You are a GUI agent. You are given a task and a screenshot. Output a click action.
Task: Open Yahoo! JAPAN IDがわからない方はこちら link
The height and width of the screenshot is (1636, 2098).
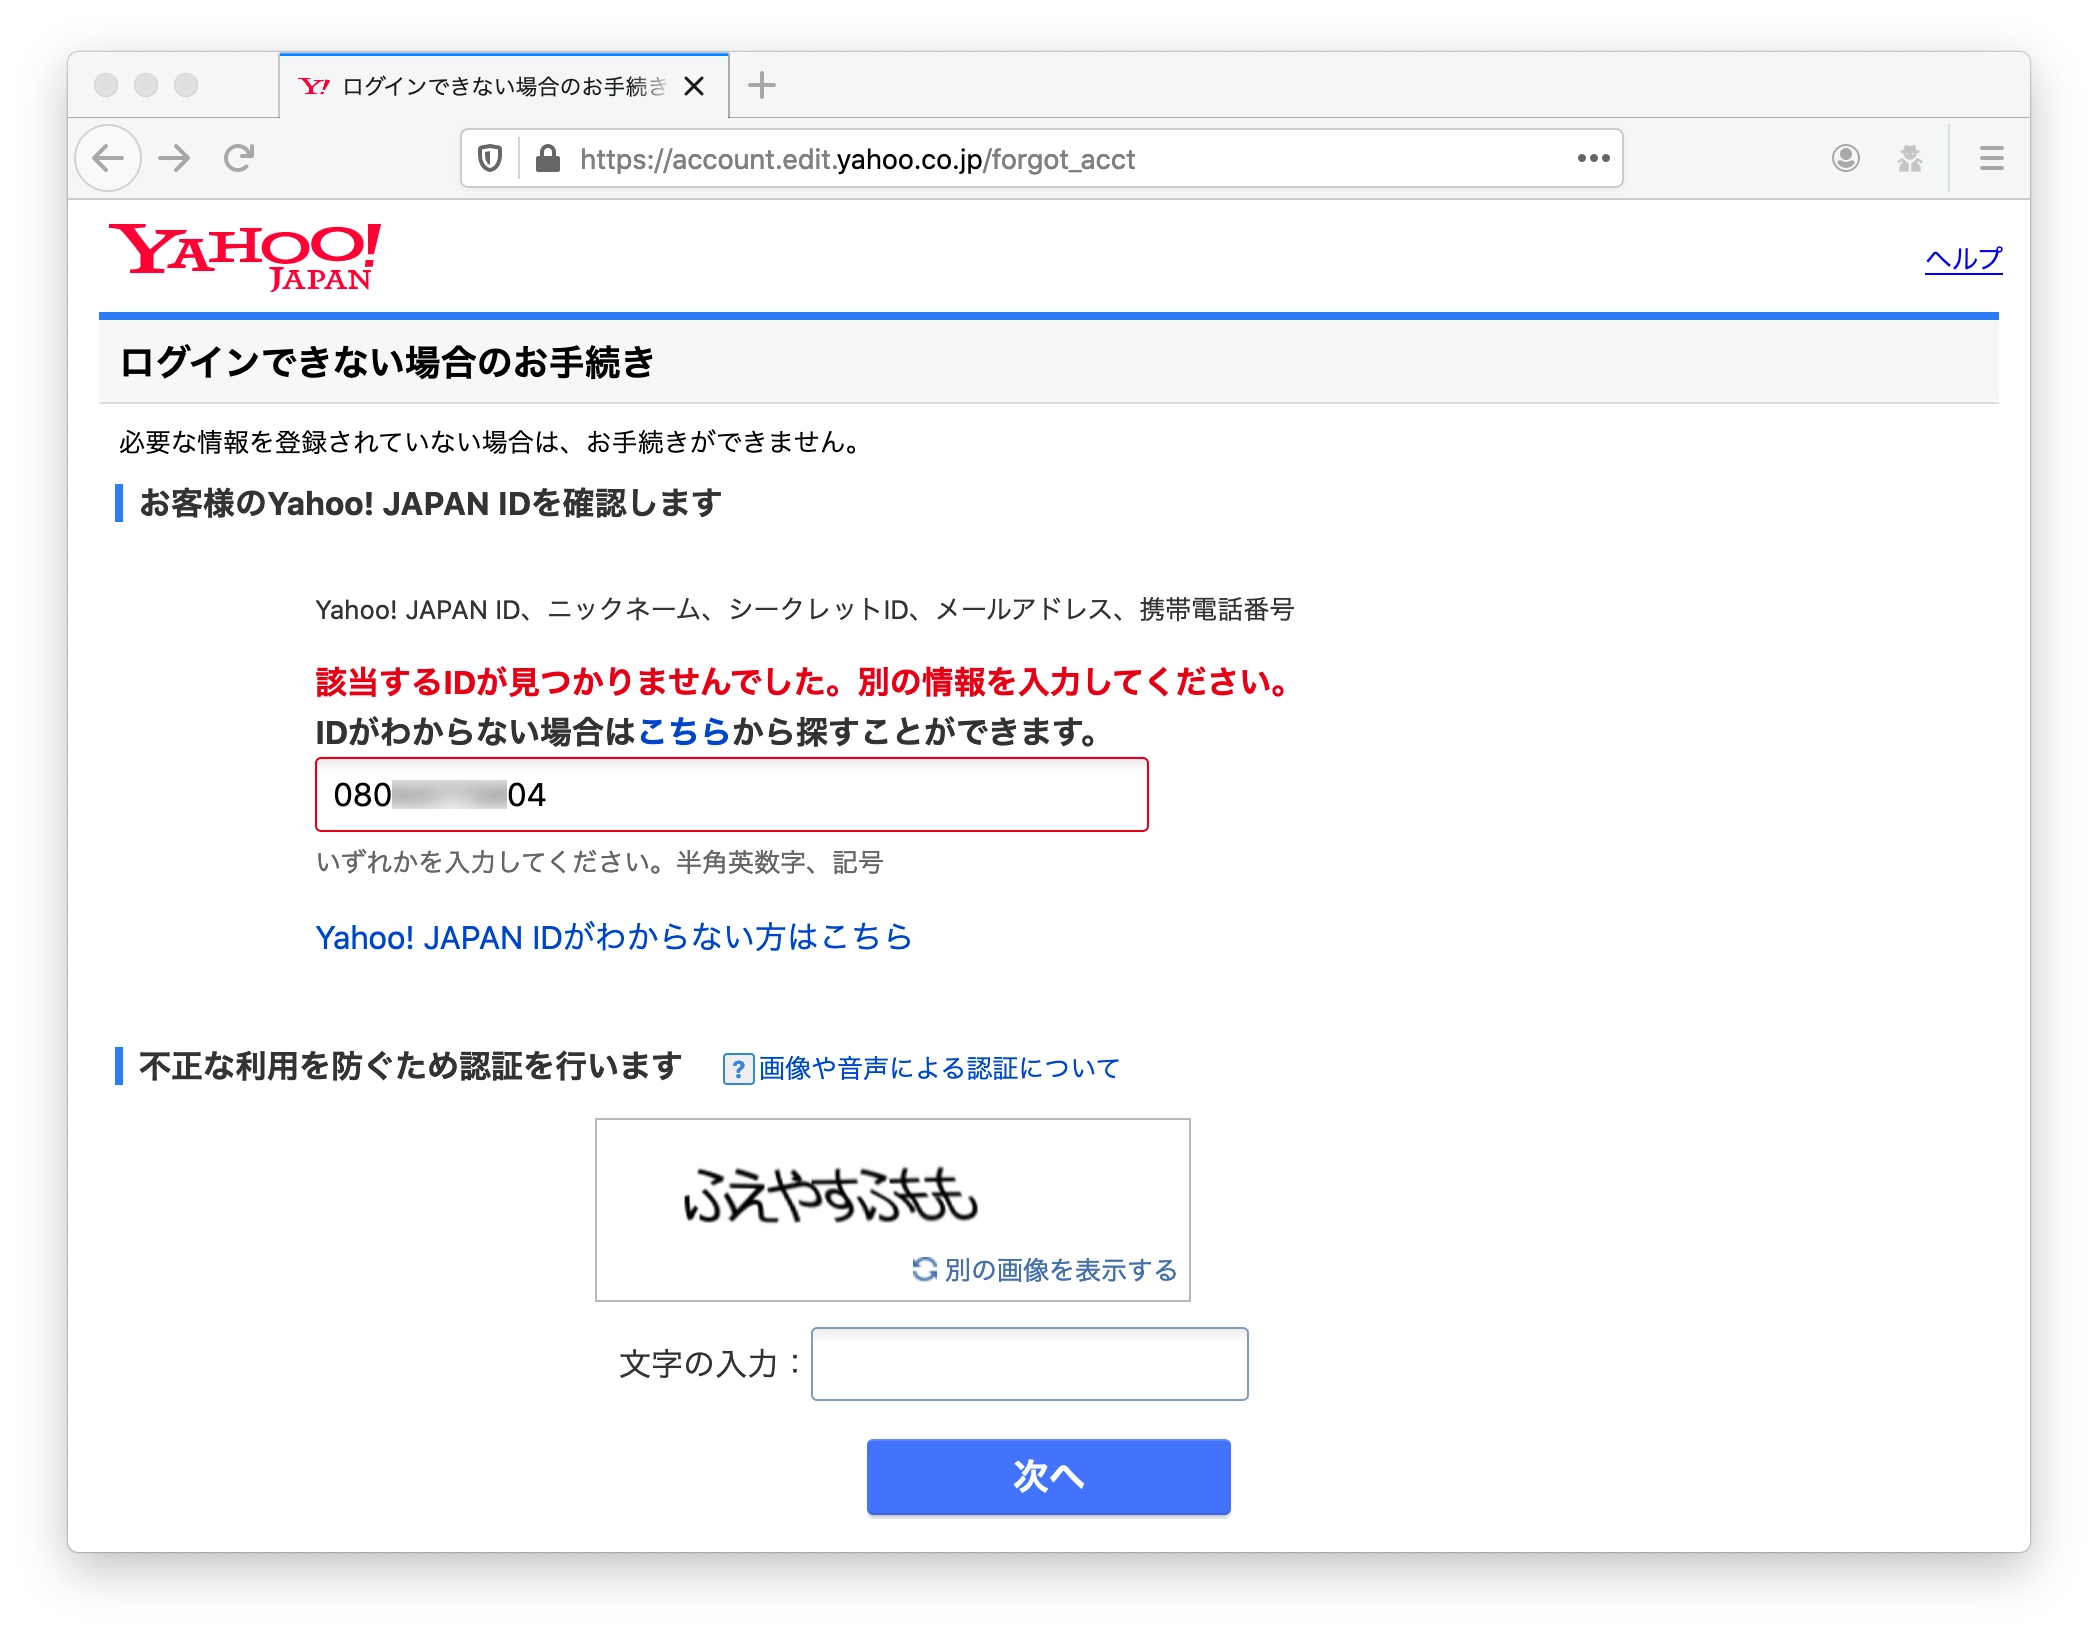[x=613, y=937]
